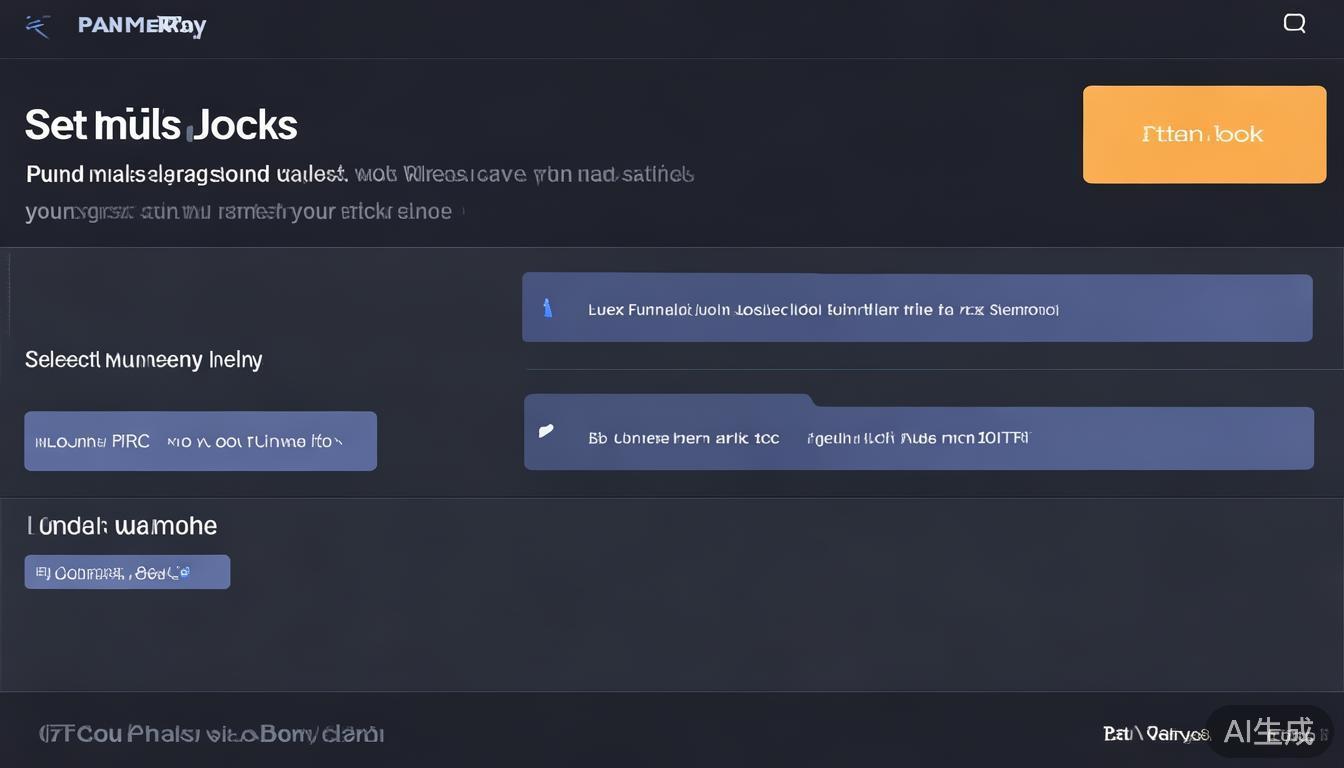Expand the chevron arrow in PIRC dropdown
Screen dimensions: 1344x768
337,441
